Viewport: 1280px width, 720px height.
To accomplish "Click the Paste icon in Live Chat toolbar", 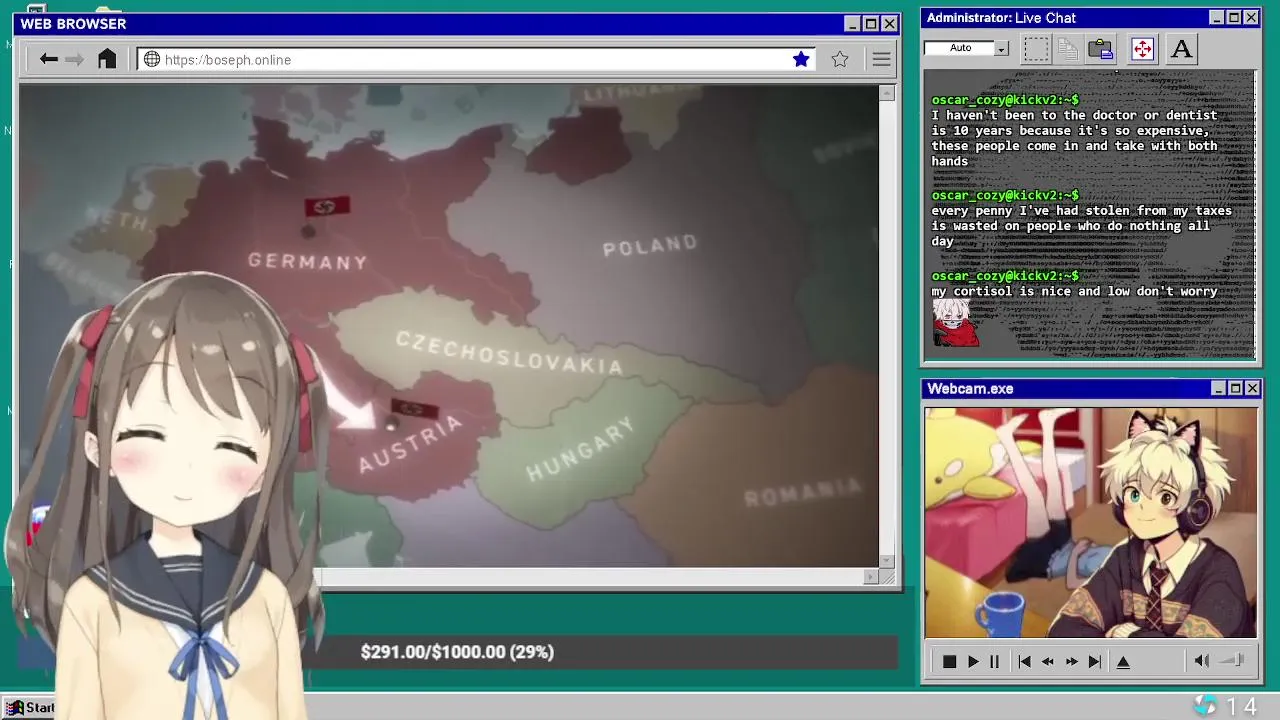I will (1101, 48).
